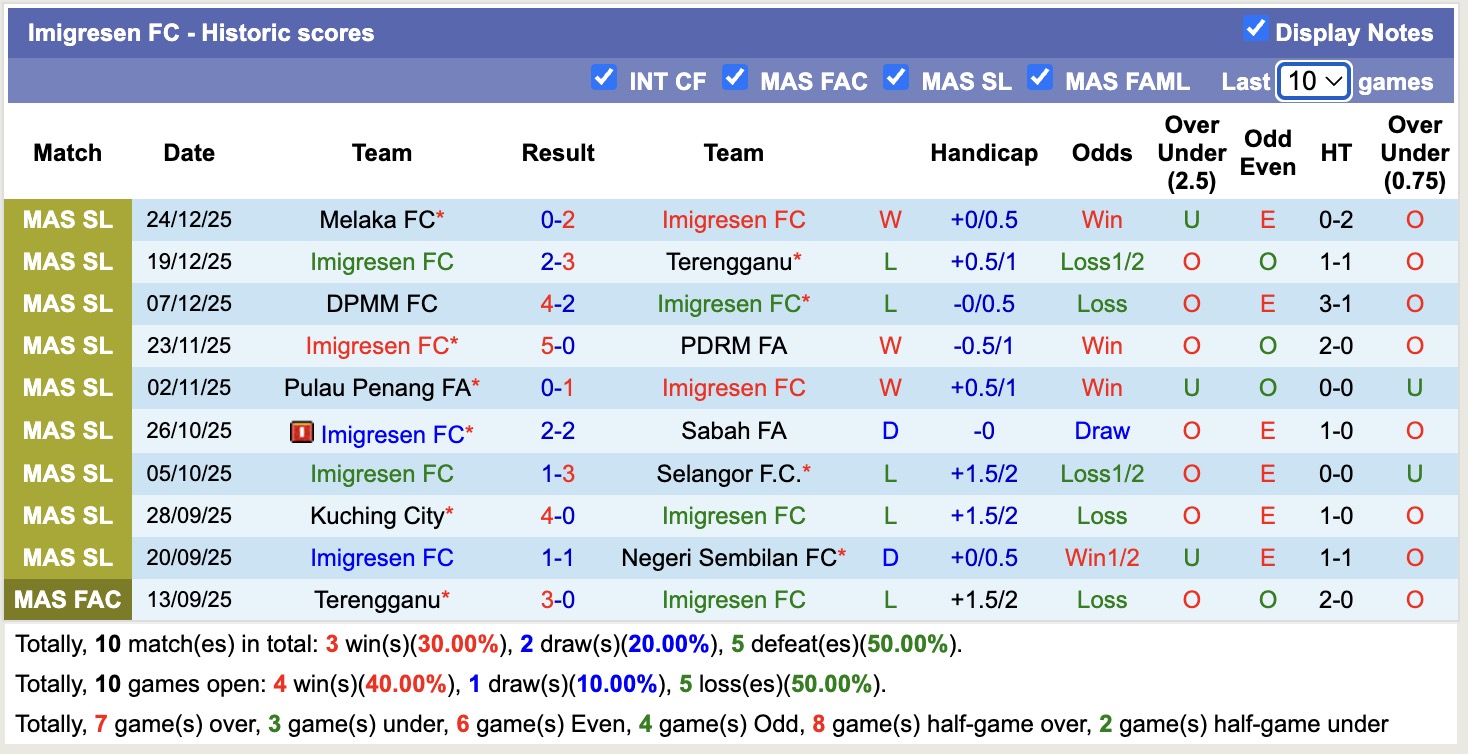Toggle the Display Notes checkbox
Screen dimensions: 1468x754
coord(1255,30)
